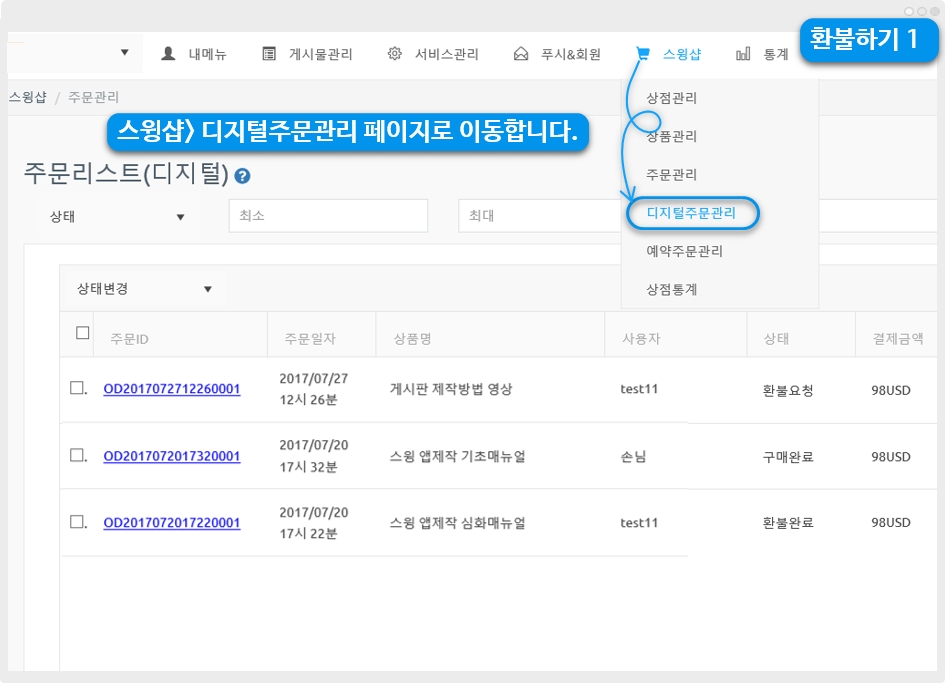Check the box for order OD2017072017320001
This screenshot has height=683, width=949.
77,455
